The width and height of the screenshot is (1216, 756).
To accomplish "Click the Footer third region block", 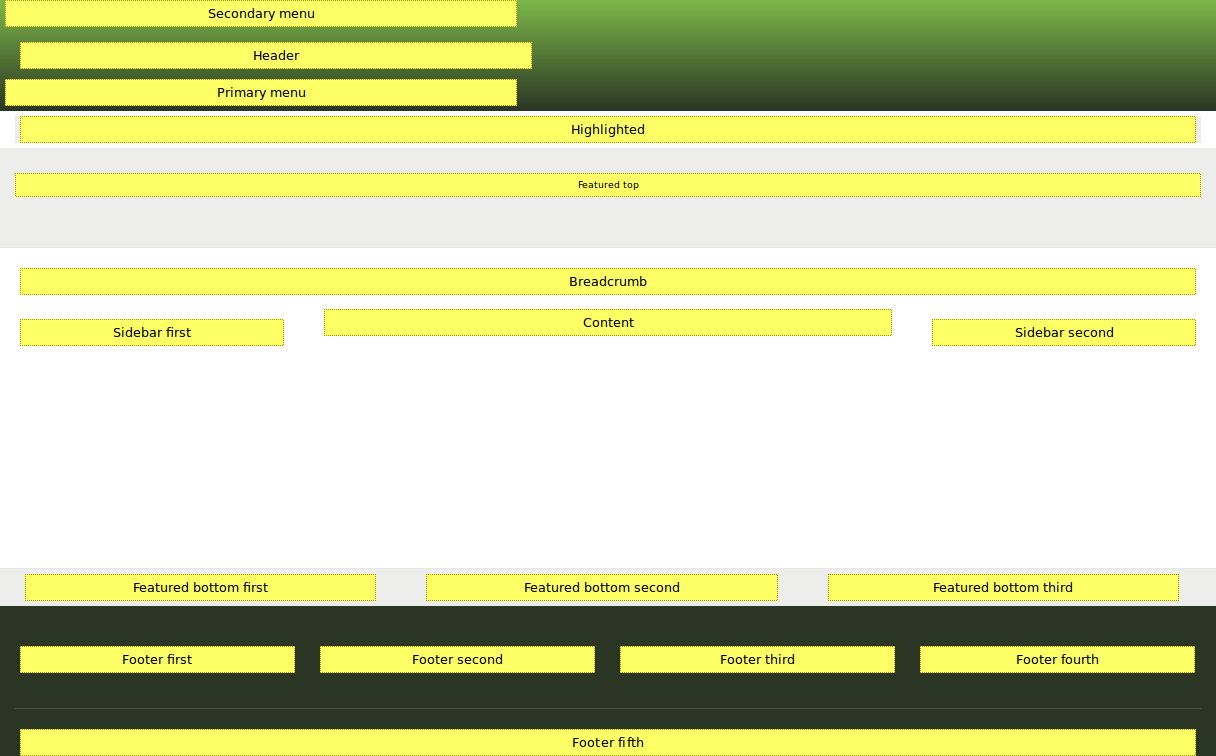I will (757, 660).
